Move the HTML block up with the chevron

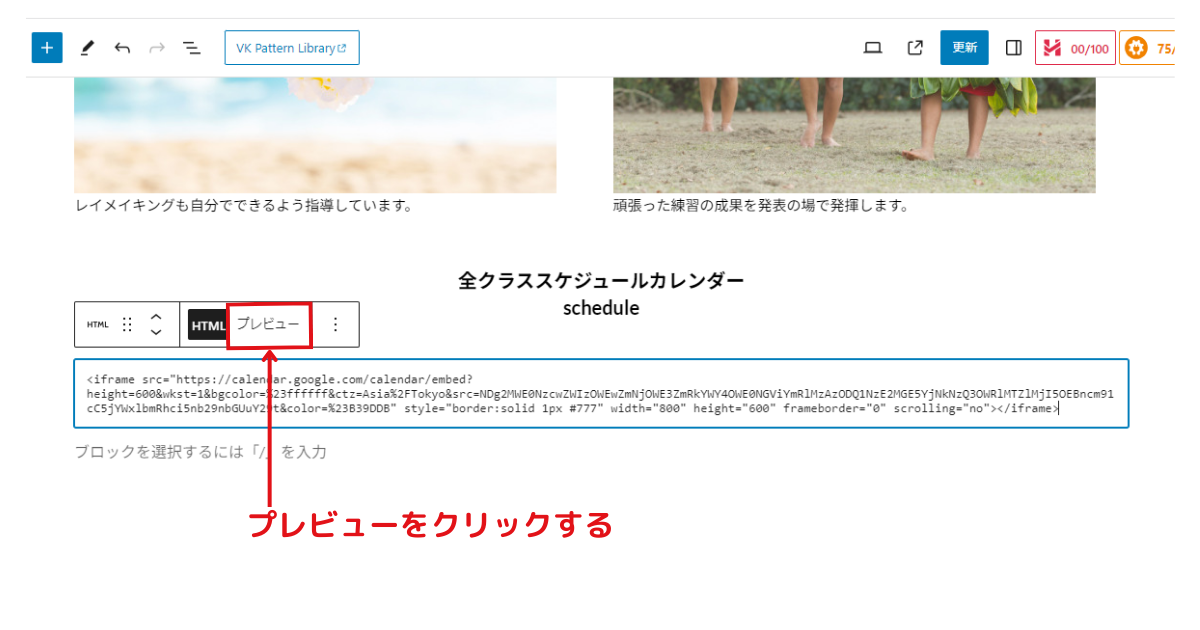coord(155,316)
